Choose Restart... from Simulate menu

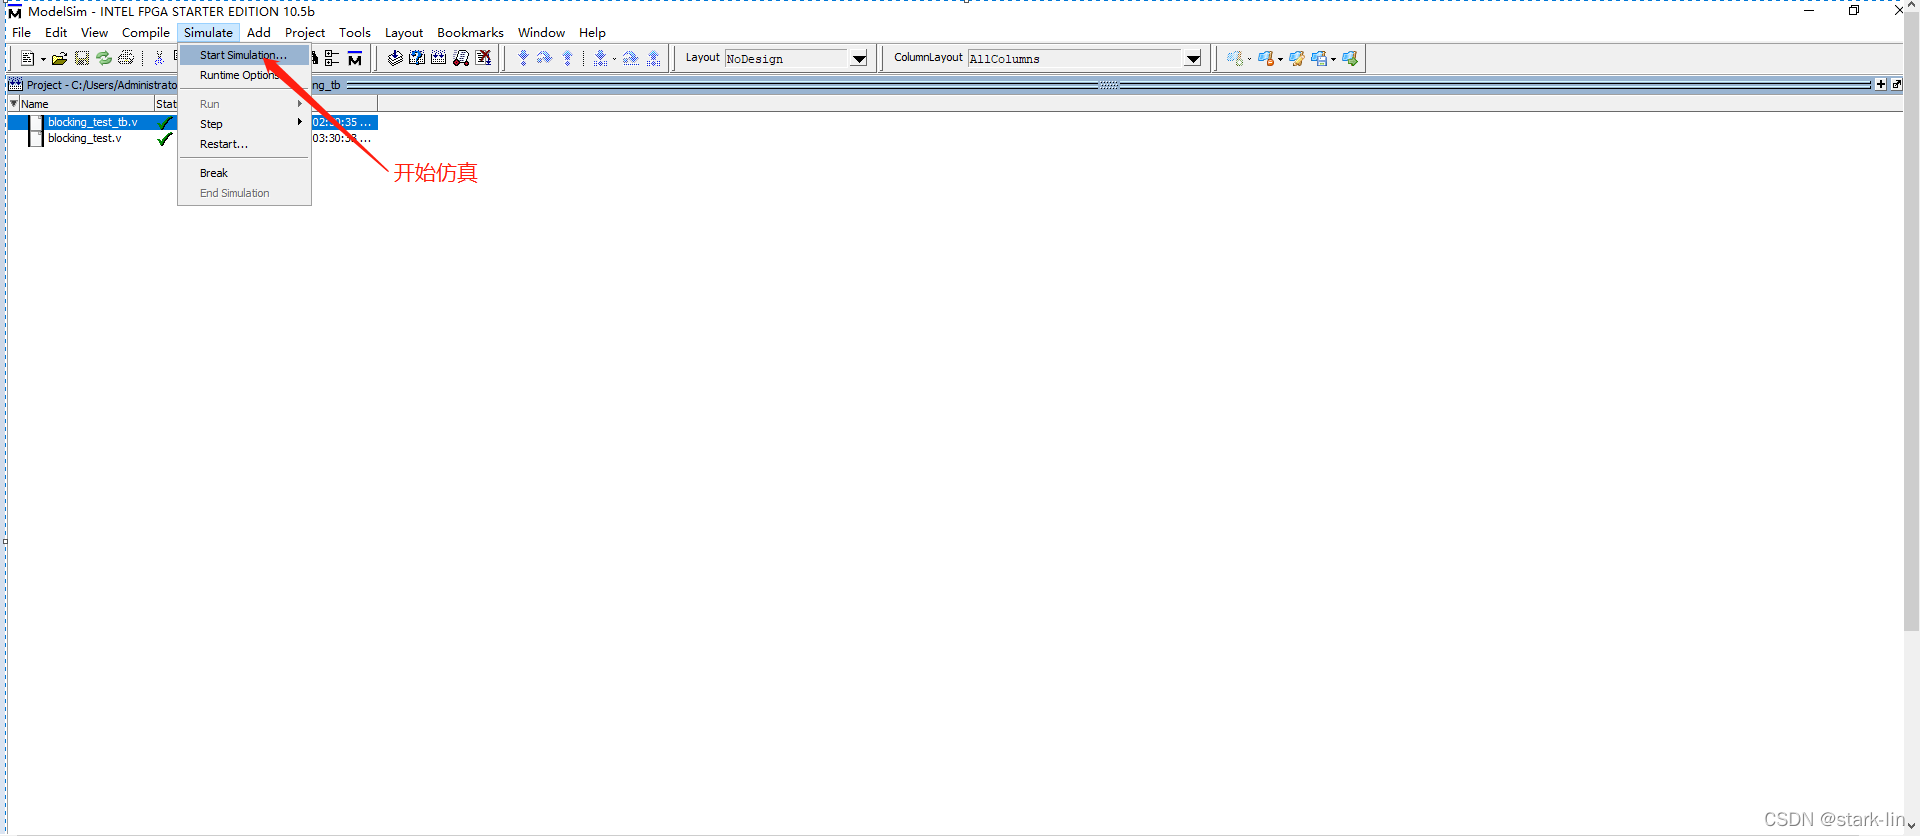pos(244,144)
